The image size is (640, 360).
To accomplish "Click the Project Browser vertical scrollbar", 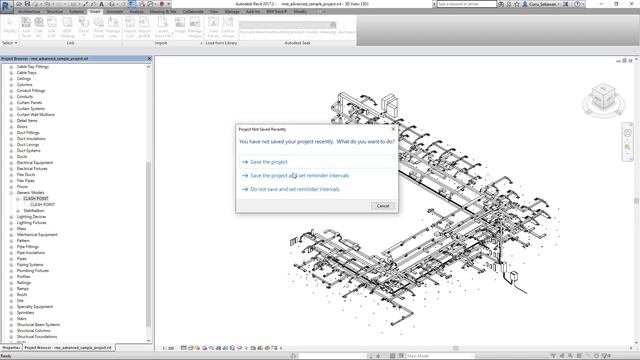I will point(149,244).
